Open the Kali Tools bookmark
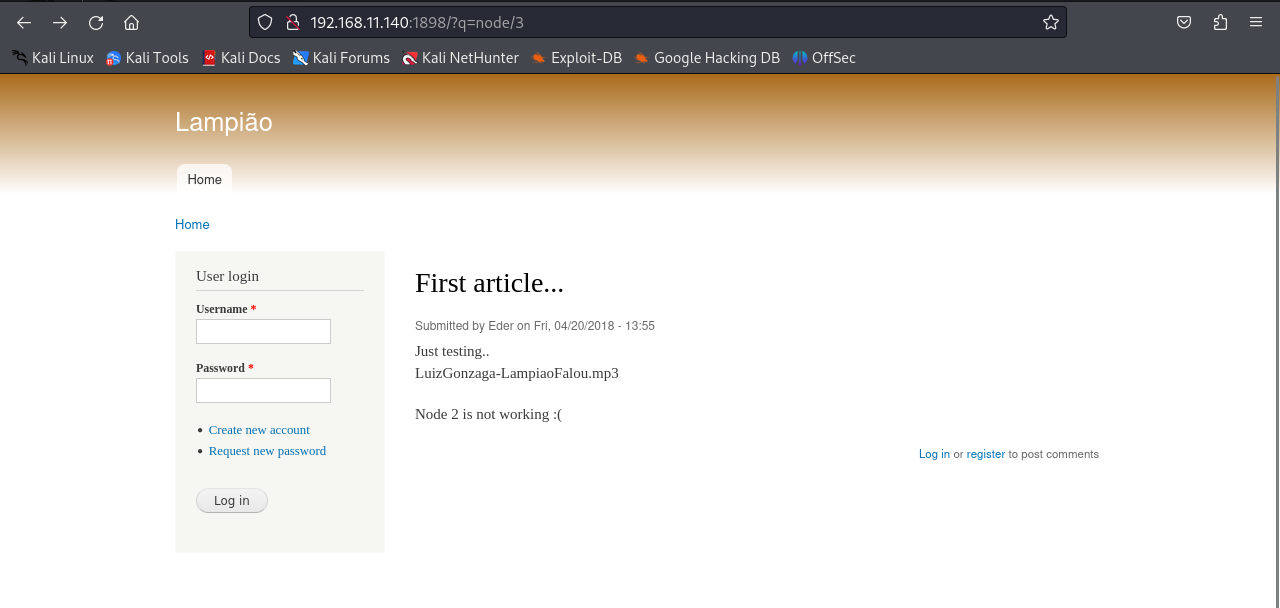This screenshot has height=608, width=1280. (x=147, y=58)
